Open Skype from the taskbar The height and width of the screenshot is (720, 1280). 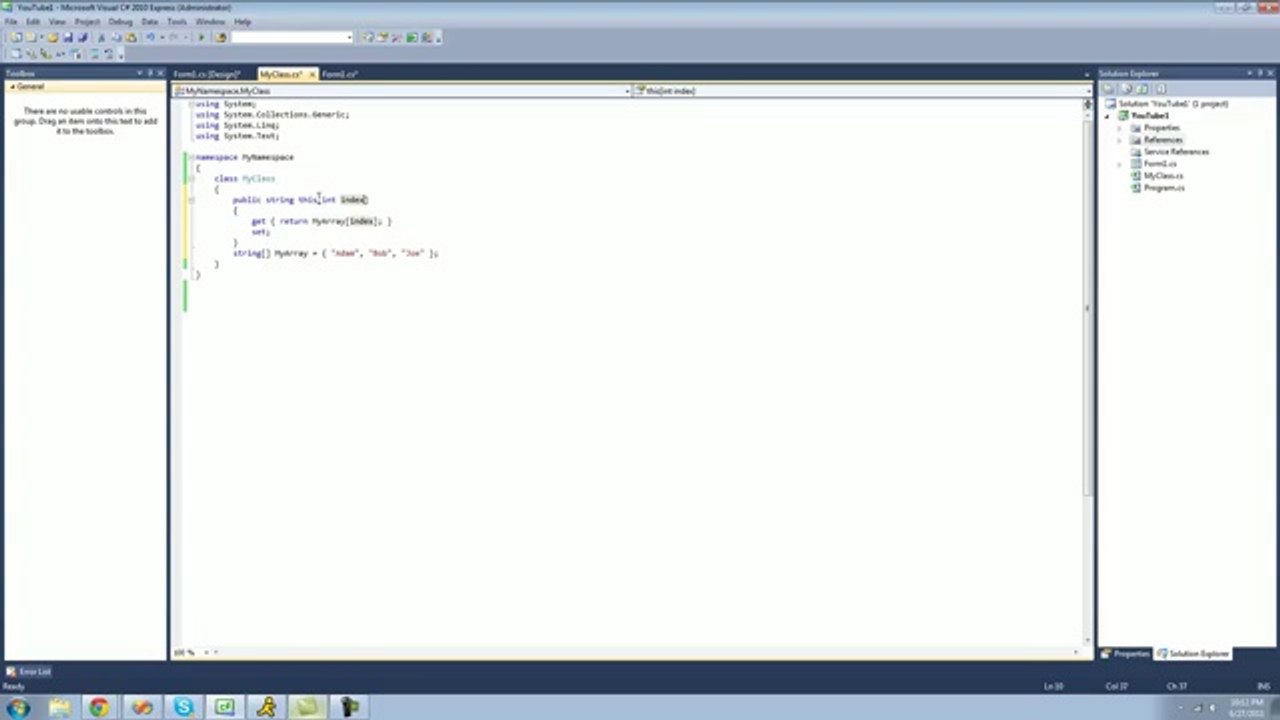click(x=183, y=708)
